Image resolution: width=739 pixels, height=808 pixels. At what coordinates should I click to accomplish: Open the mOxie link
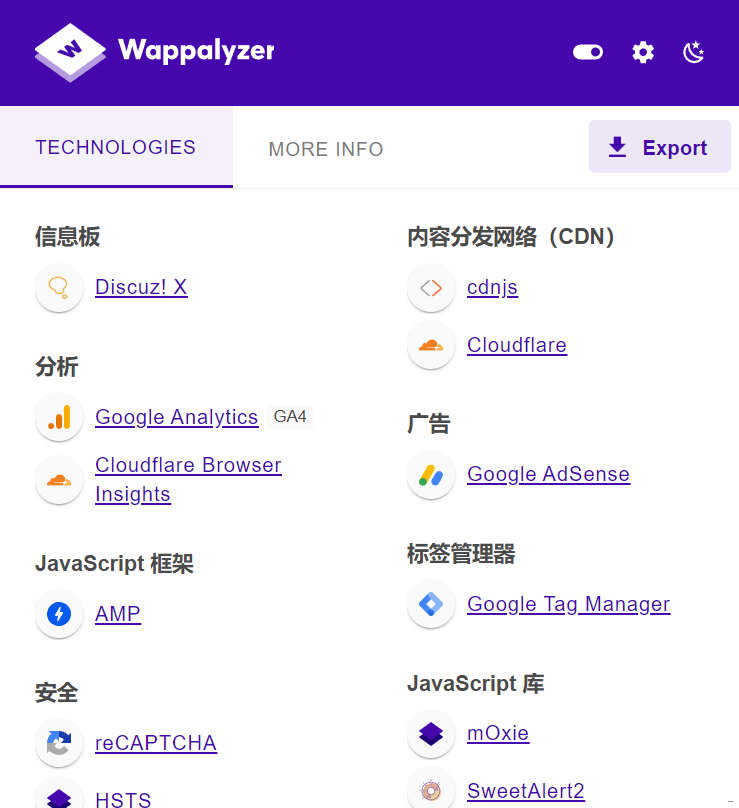tap(498, 733)
